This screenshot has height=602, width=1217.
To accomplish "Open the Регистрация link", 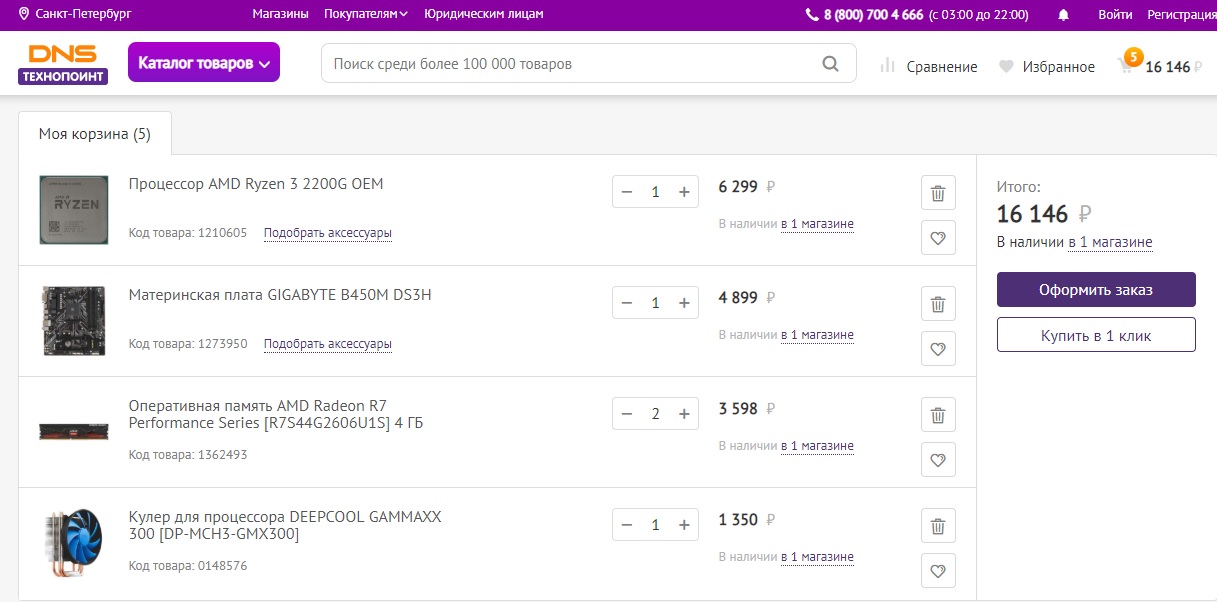I will [x=1181, y=15].
